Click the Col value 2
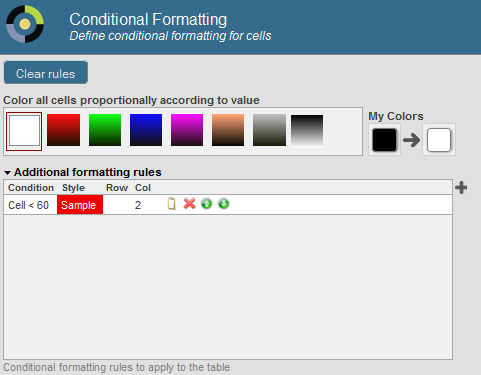481x375 pixels. point(138,205)
